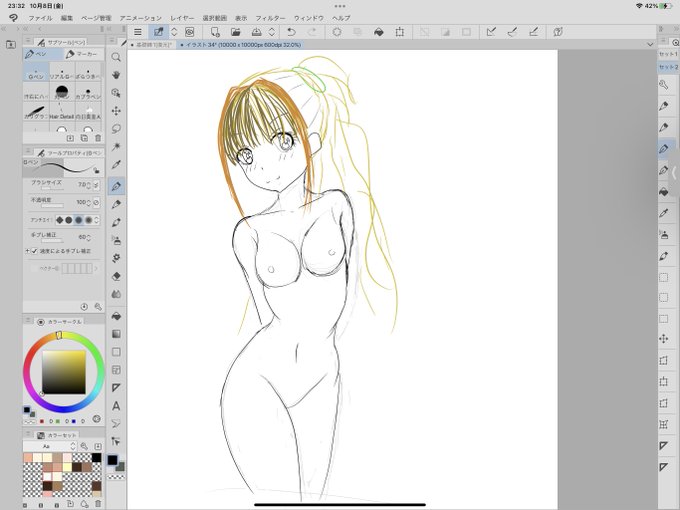Screen dimensions: 680x510
Task: Open the ファイル menu
Action: 40,18
